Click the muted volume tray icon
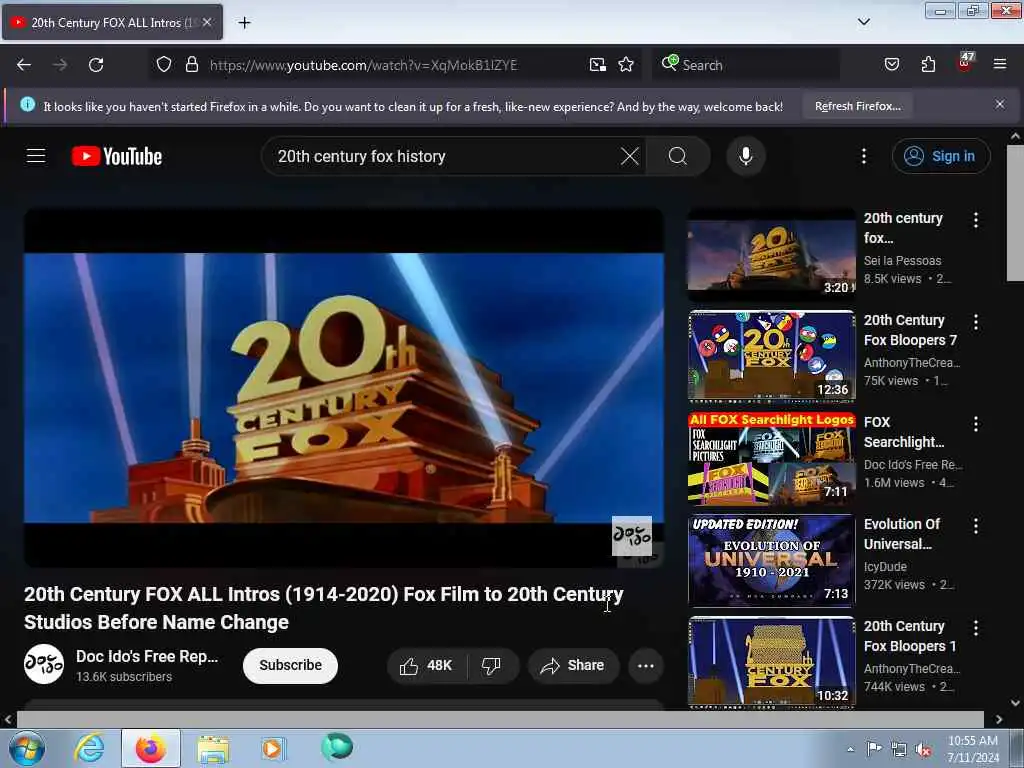 point(923,749)
